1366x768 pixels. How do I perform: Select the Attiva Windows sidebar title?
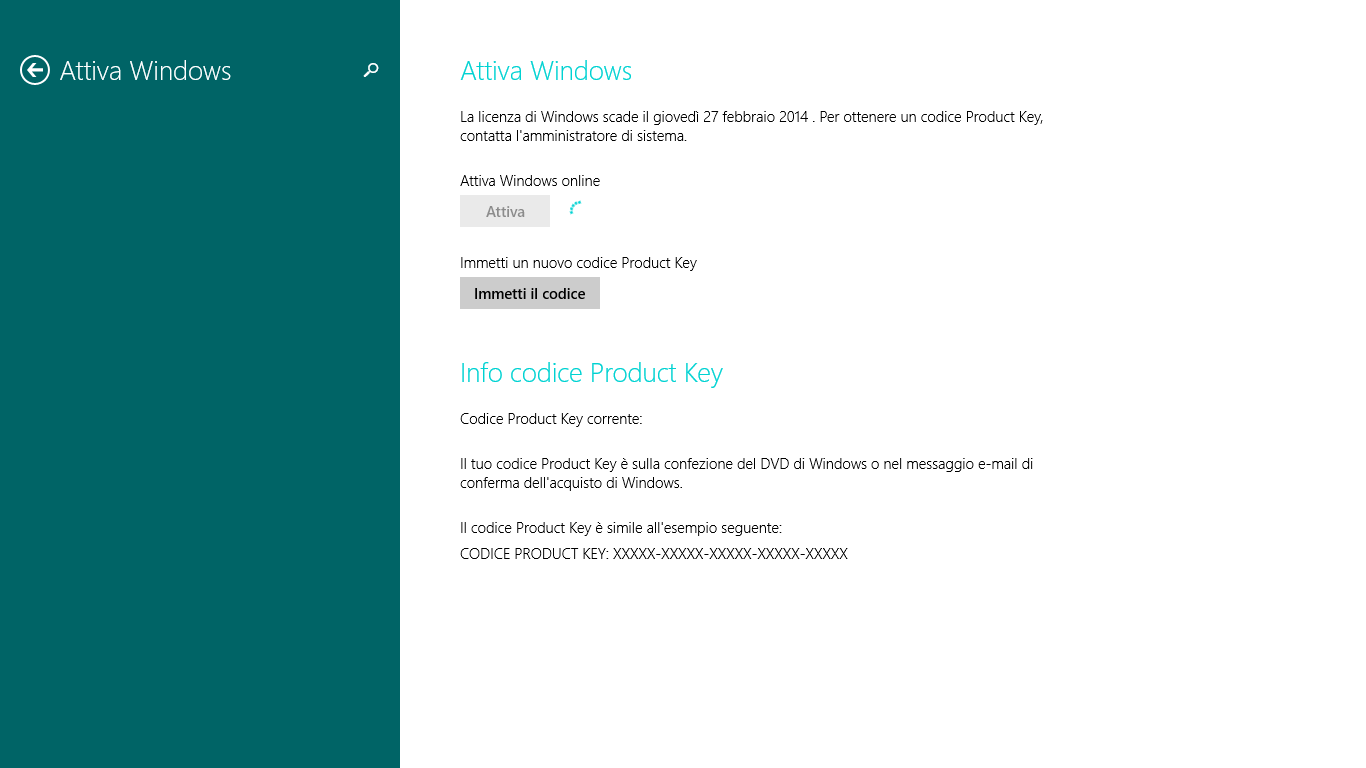click(145, 71)
